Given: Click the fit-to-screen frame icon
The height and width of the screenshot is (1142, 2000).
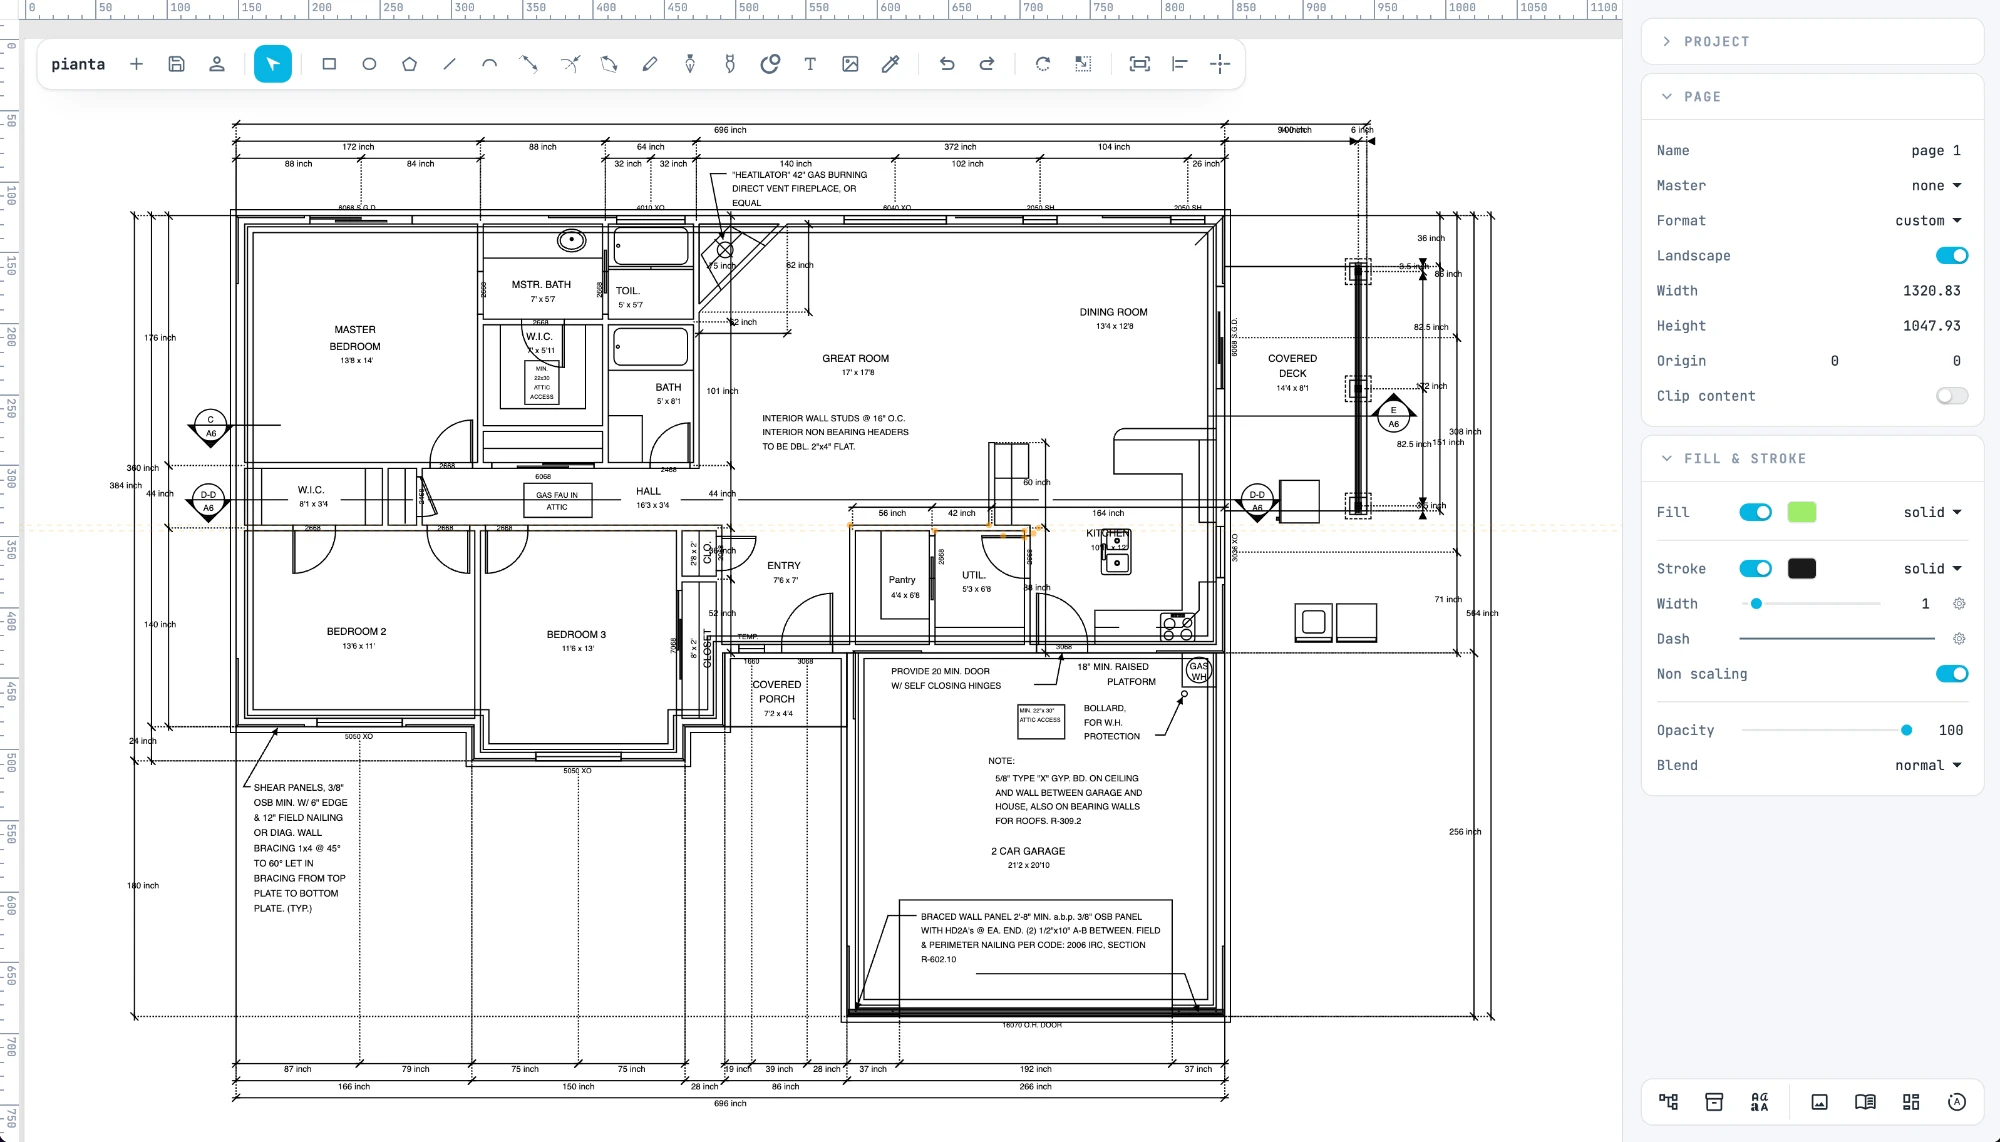Looking at the screenshot, I should pos(1139,64).
